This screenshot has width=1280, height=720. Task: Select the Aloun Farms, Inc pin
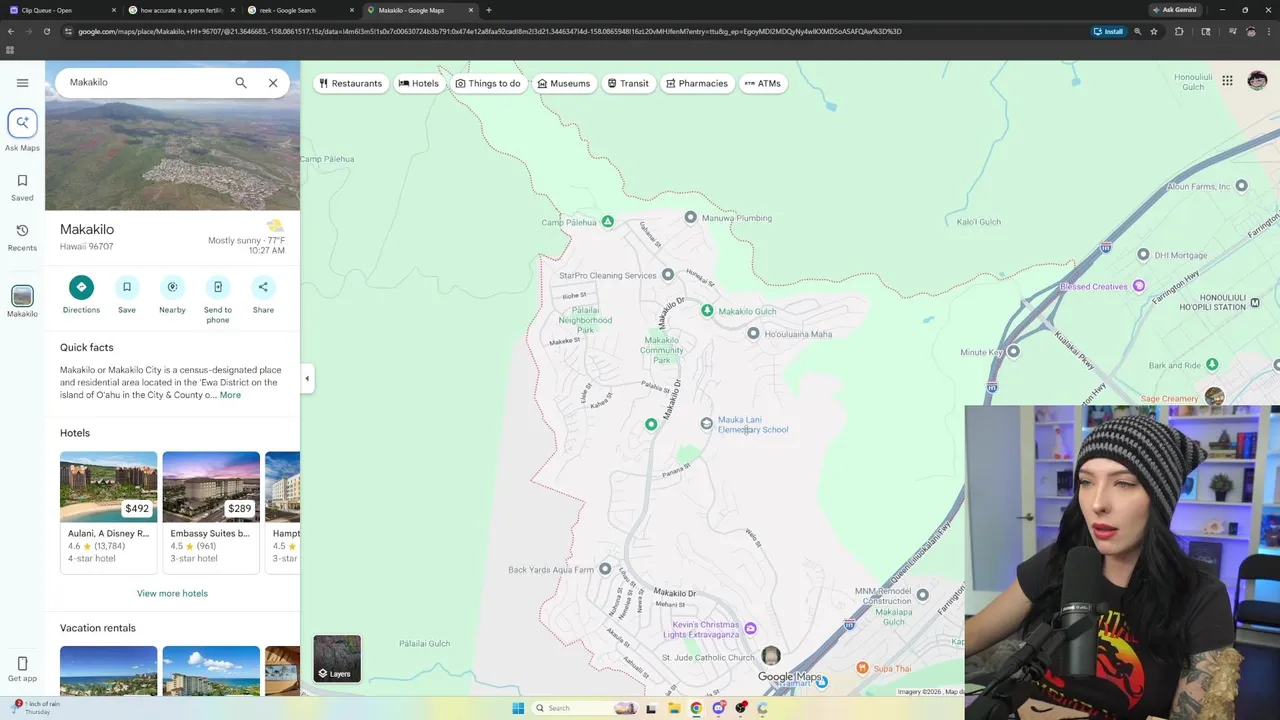[x=1241, y=185]
